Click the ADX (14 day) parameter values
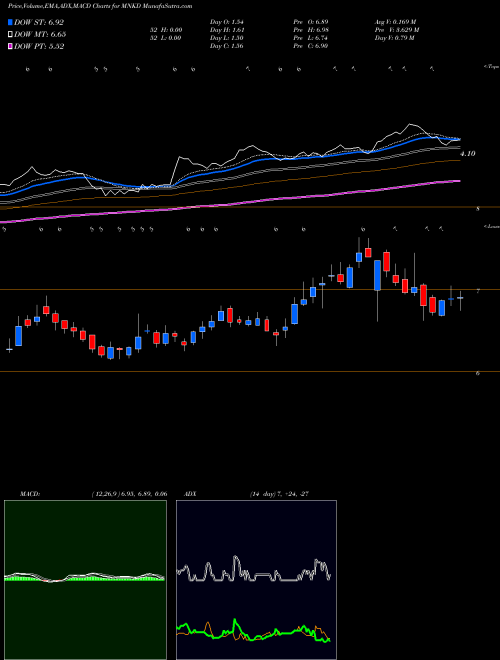 pos(279,494)
